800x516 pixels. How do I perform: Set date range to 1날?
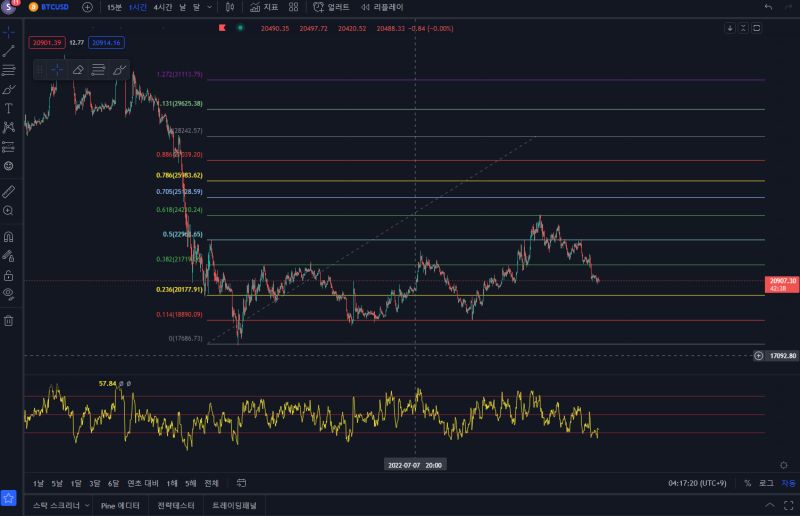38,483
